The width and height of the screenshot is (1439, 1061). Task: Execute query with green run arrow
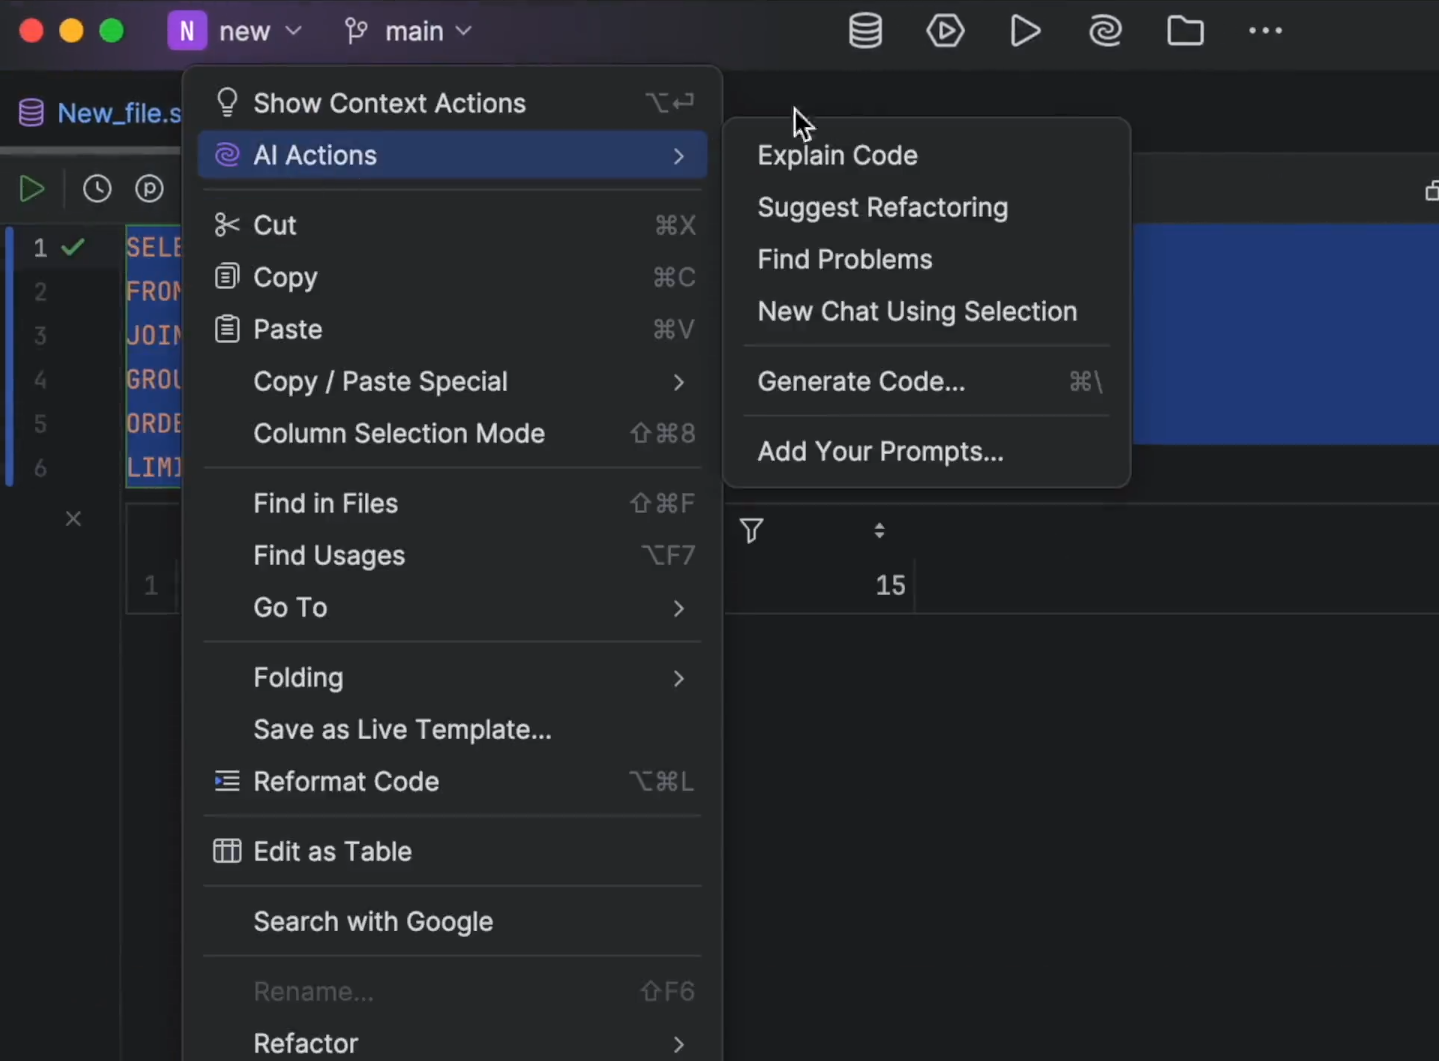point(32,189)
